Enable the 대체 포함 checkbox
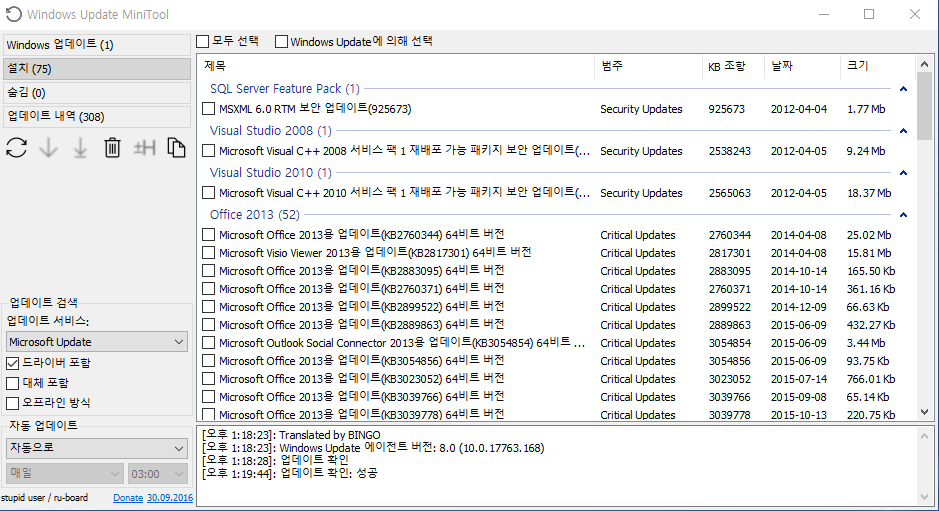Image resolution: width=939 pixels, height=511 pixels. tap(13, 383)
